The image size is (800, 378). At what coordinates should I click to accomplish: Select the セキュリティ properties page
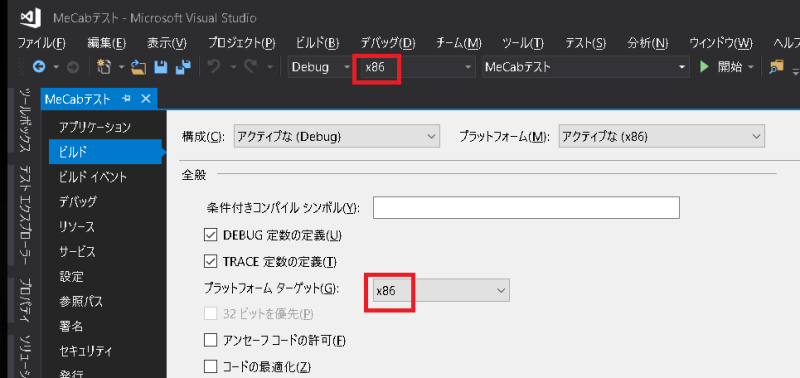pos(85,351)
